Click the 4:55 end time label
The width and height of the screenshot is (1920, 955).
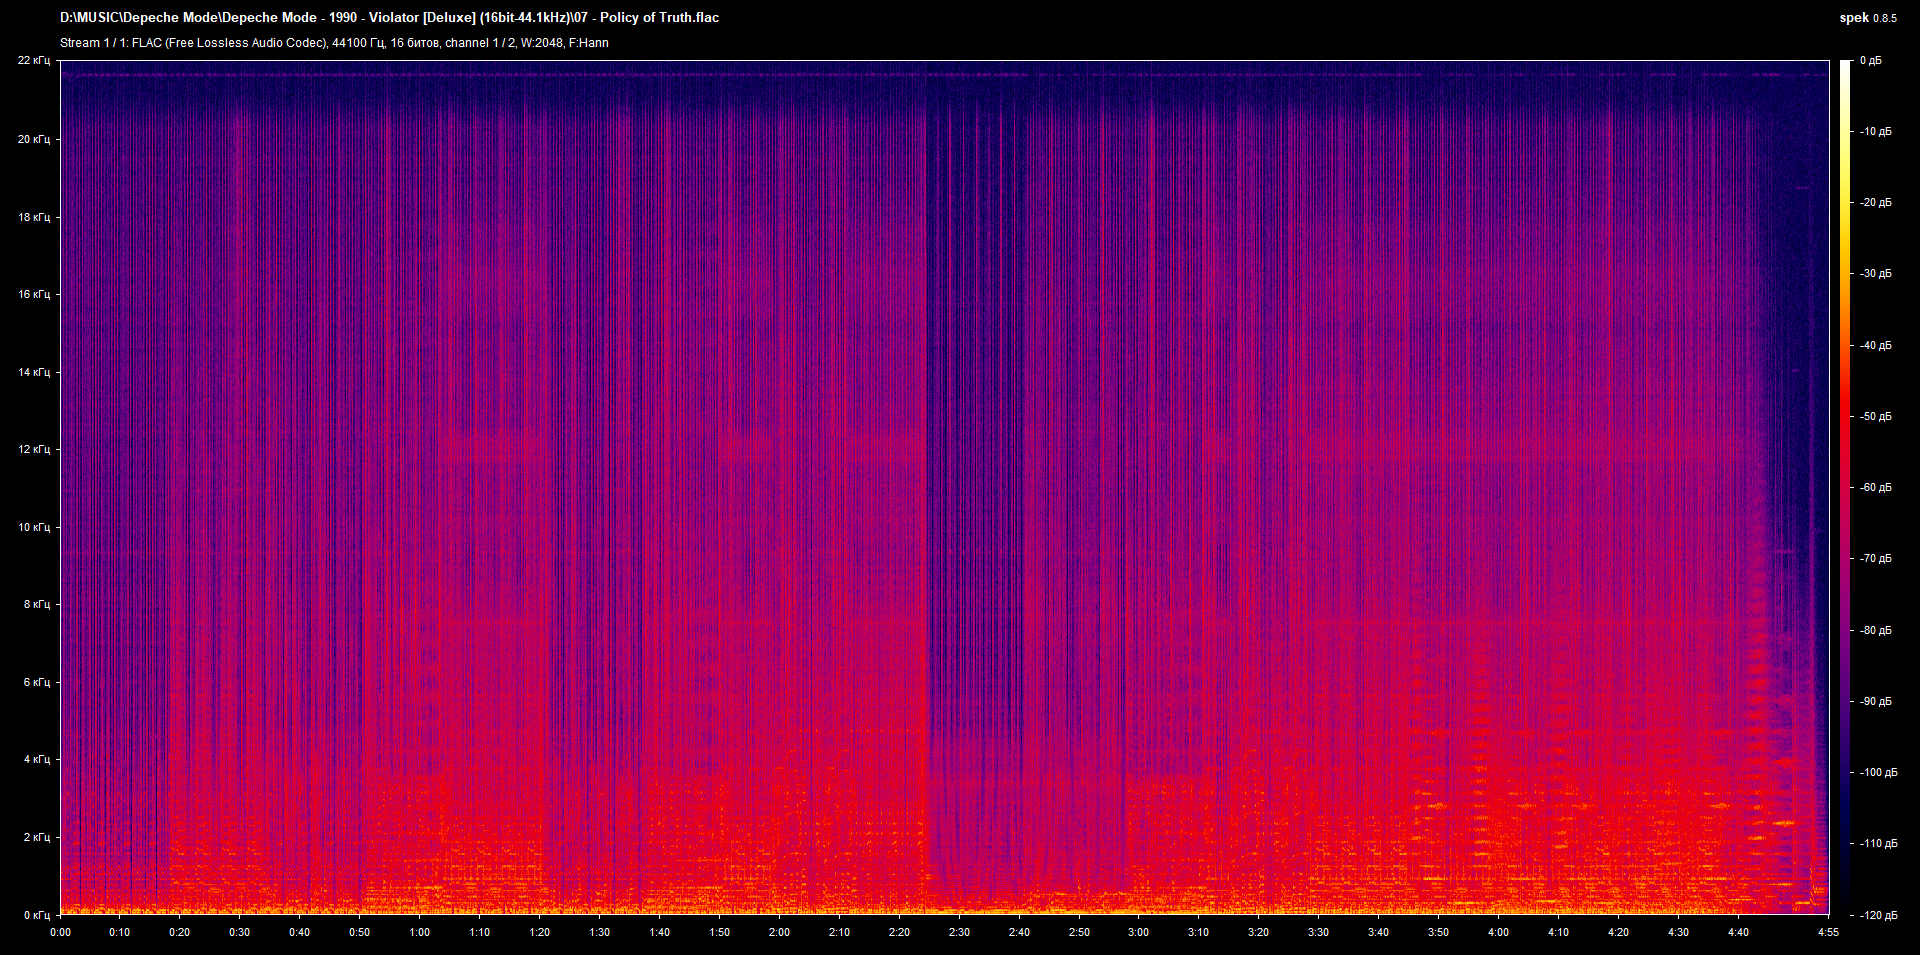pos(1828,932)
